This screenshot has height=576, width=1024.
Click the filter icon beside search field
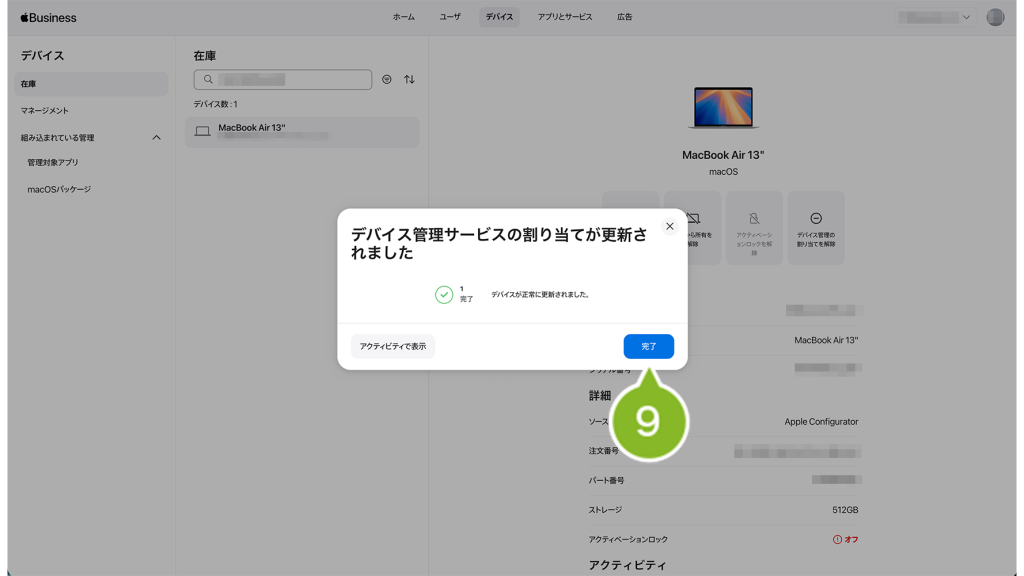(387, 79)
